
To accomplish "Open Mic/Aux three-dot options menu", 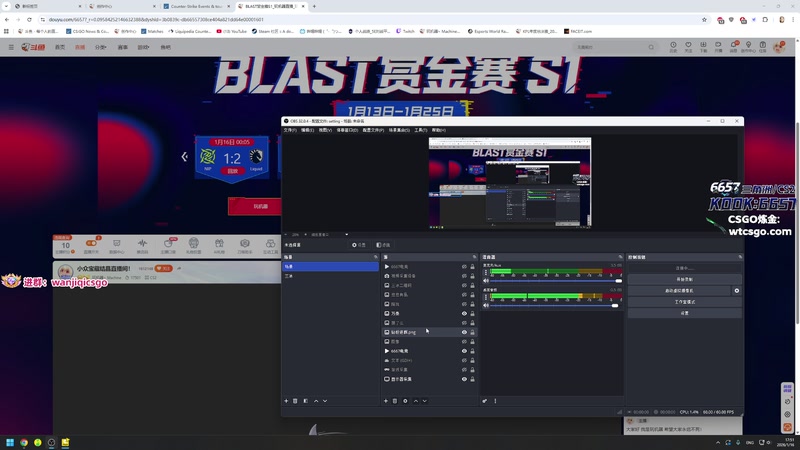I will coord(486,272).
